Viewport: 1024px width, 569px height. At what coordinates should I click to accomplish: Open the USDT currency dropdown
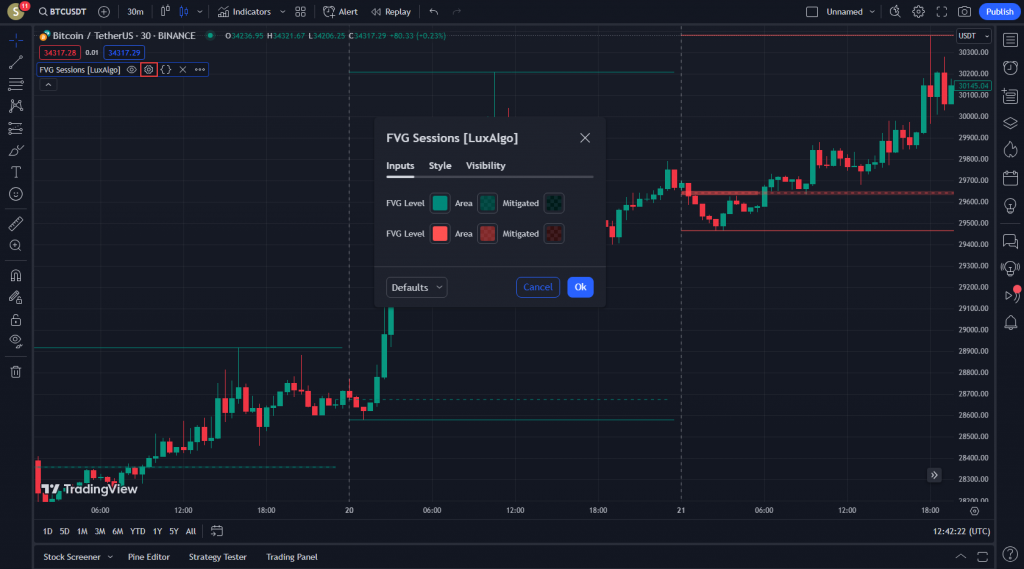pyautogui.click(x=973, y=36)
